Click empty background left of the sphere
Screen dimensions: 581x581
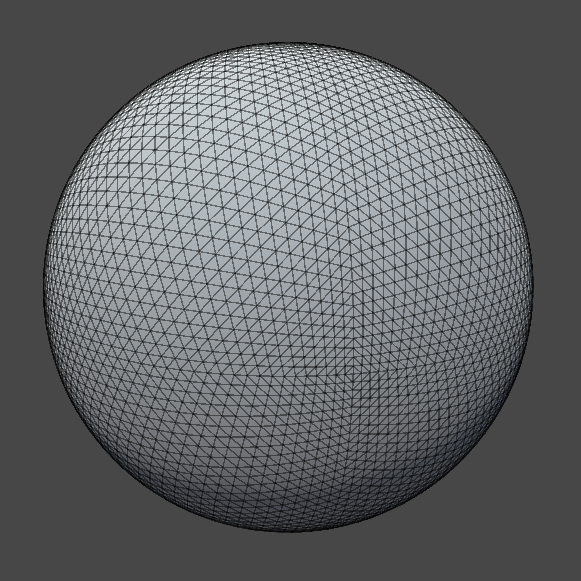pos(21,287)
